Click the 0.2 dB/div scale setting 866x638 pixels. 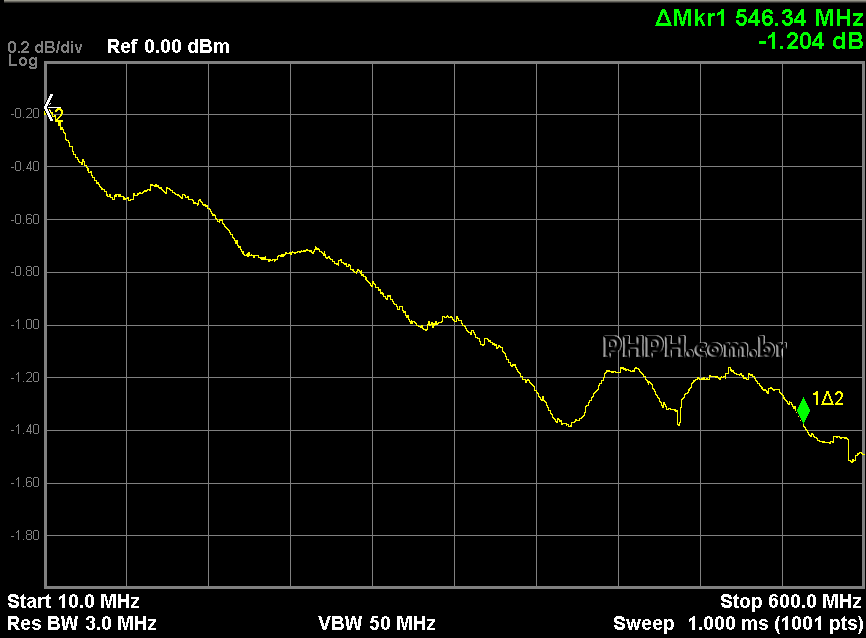[x=45, y=47]
